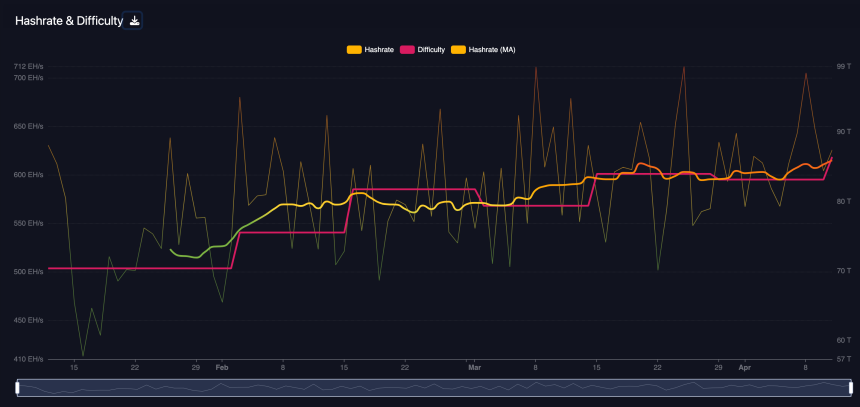
Task: Click the Mar label on the x-axis
Action: pos(474,367)
